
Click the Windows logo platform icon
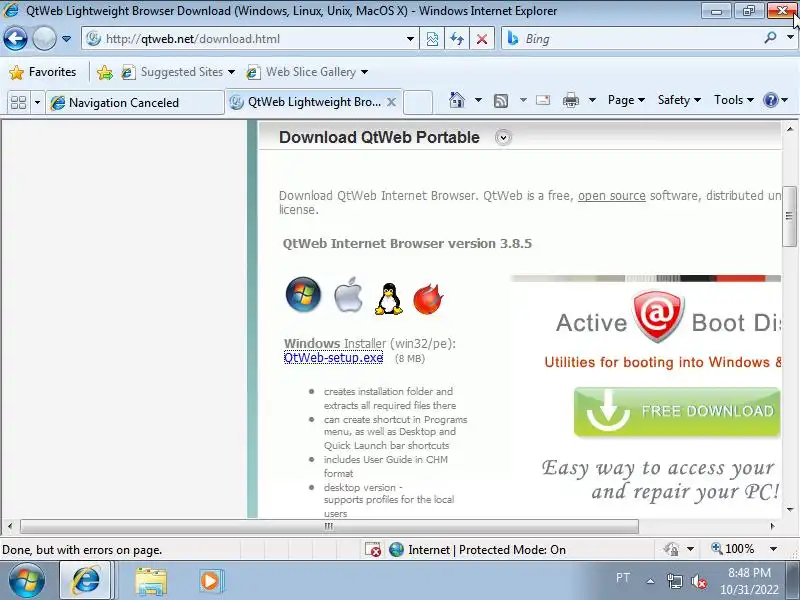tap(303, 294)
